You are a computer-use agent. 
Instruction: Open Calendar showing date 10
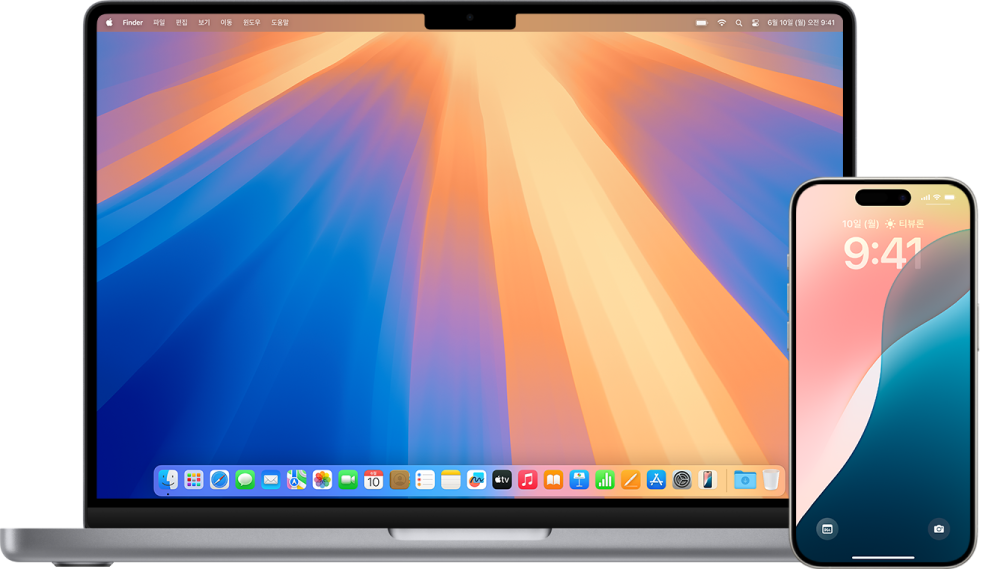click(373, 480)
